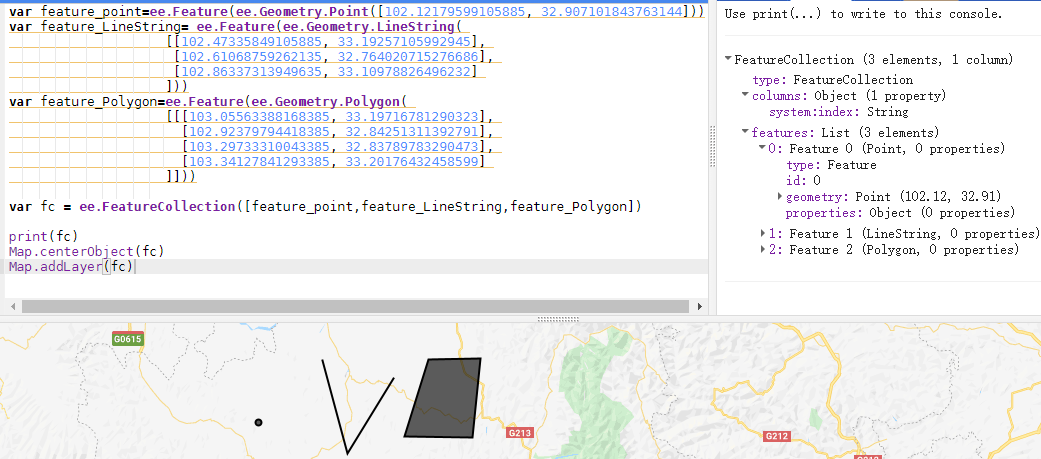The image size is (1041, 459).
Task: Click the horizontal scrollbar of code editor
Action: (356, 306)
